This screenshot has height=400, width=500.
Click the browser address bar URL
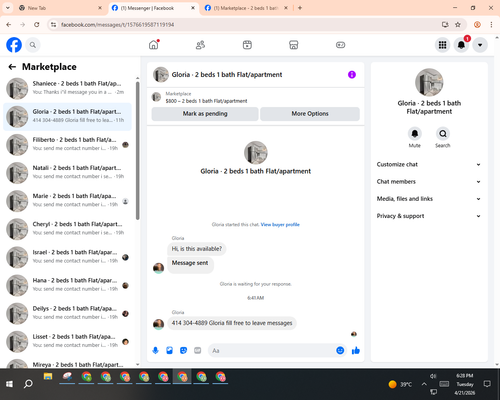click(117, 25)
